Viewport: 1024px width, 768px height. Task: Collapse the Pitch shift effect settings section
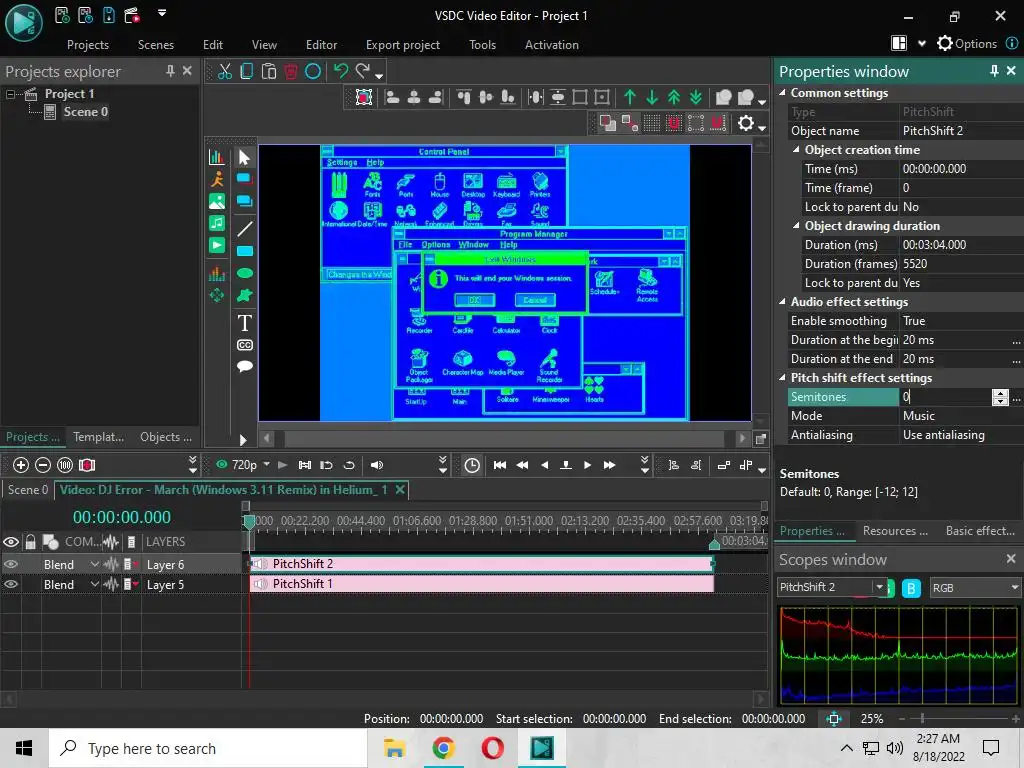pos(782,377)
